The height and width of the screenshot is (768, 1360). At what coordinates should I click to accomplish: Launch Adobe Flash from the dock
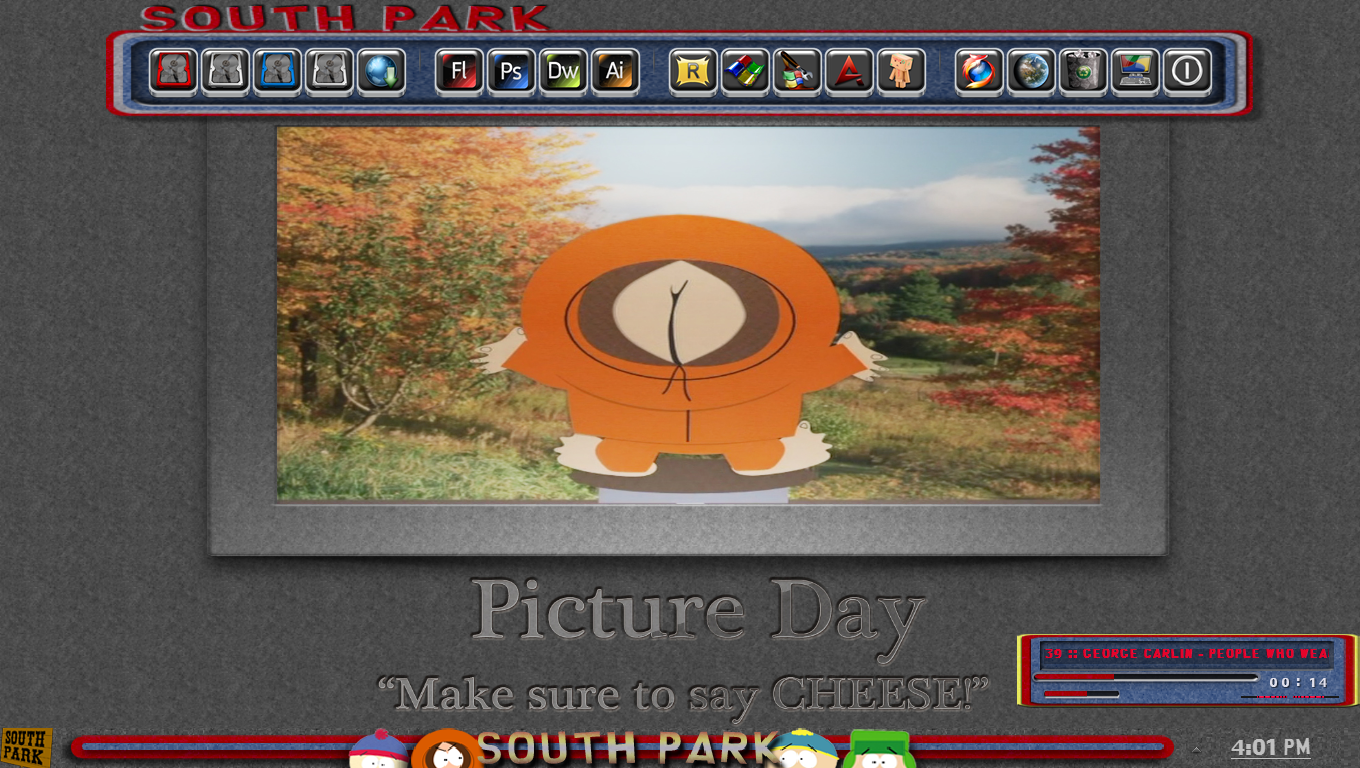(460, 72)
